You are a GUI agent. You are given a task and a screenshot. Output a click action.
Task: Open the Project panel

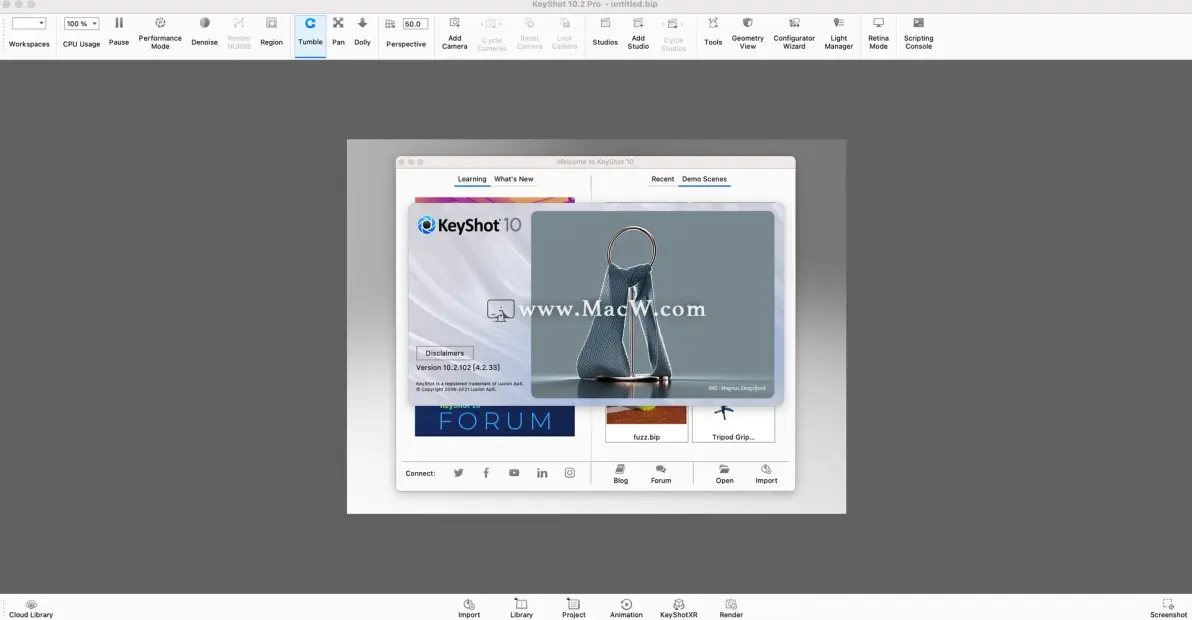click(574, 609)
